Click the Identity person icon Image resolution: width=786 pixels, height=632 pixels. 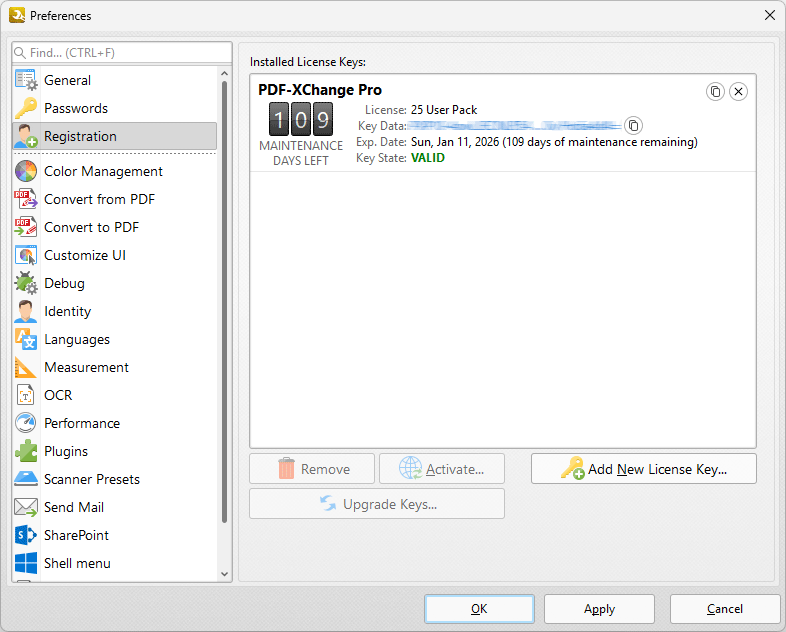pyautogui.click(x=26, y=312)
